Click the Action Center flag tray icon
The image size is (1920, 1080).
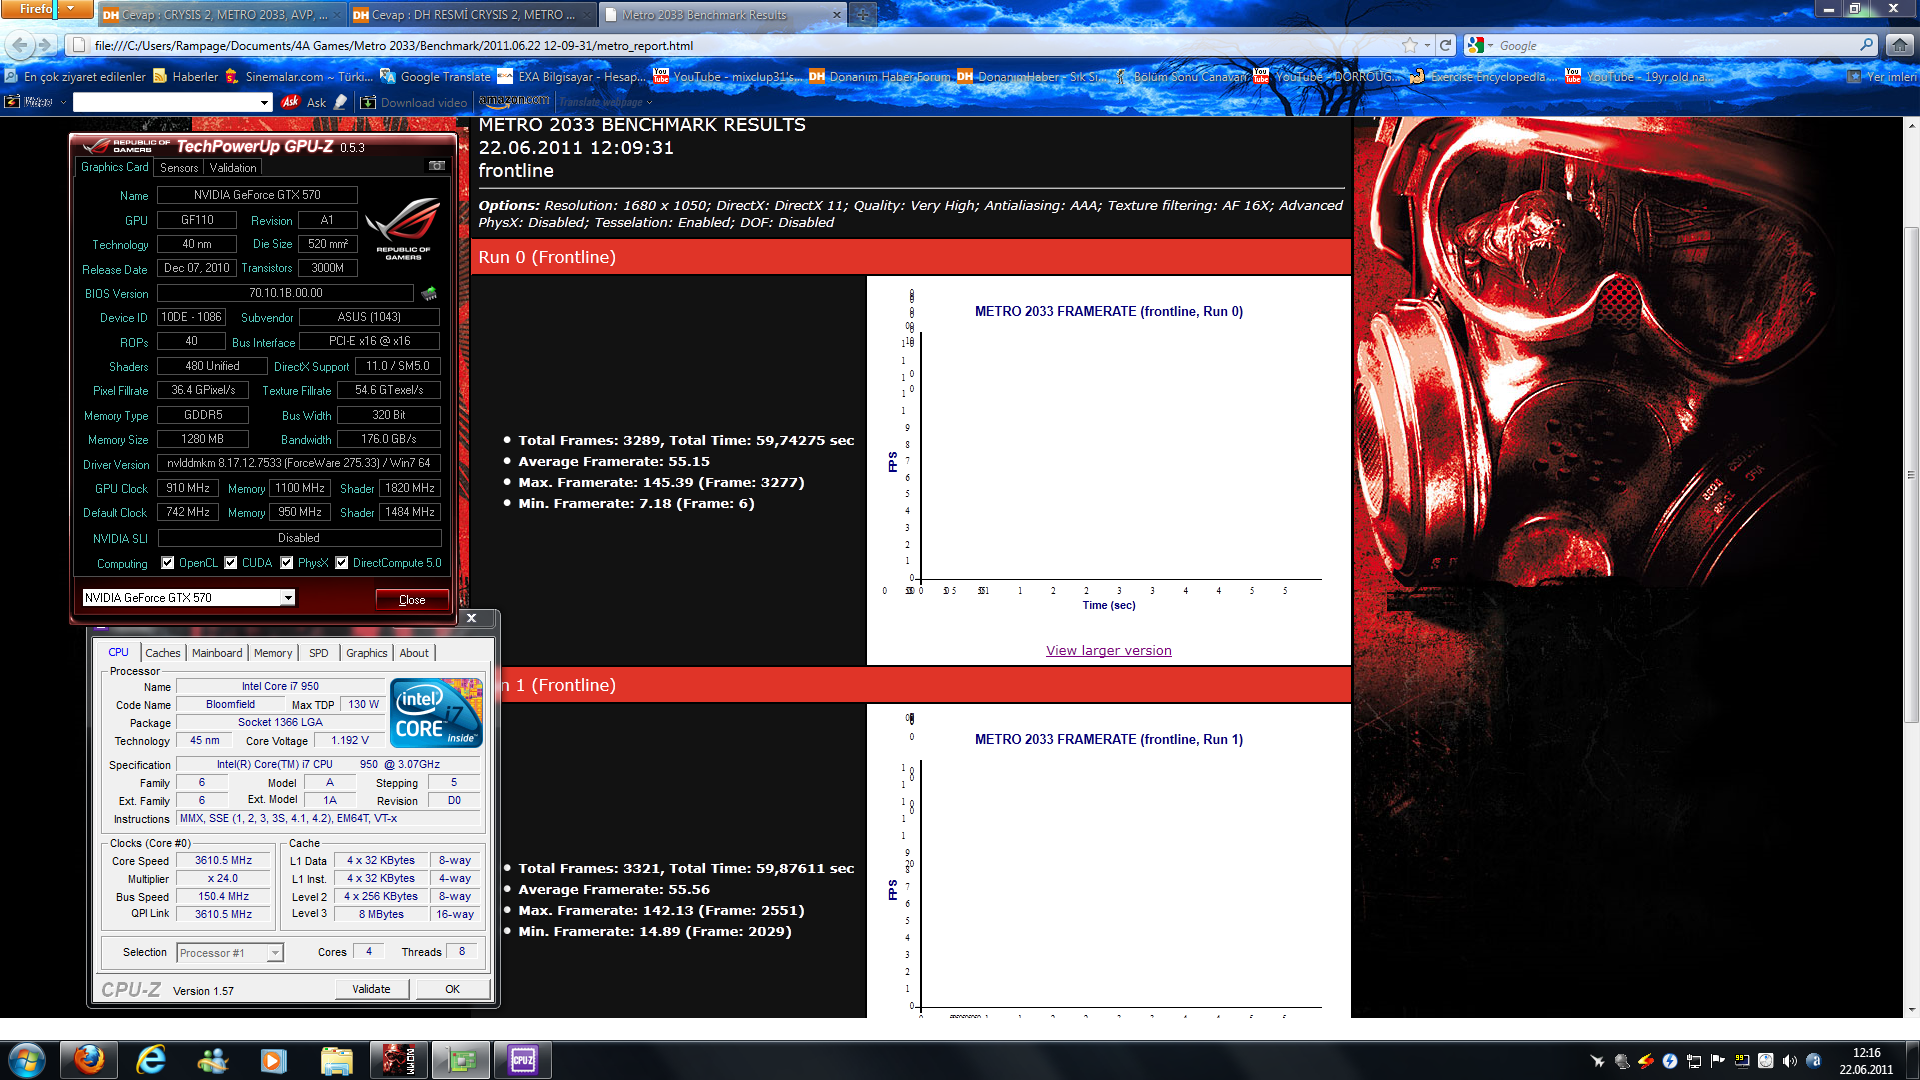[1717, 1061]
